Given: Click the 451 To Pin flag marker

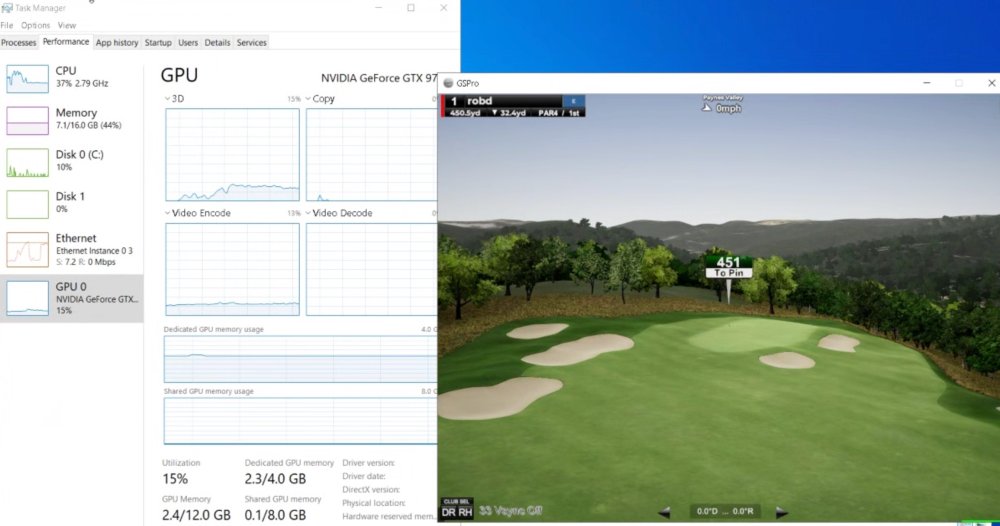Looking at the screenshot, I should pos(728,267).
